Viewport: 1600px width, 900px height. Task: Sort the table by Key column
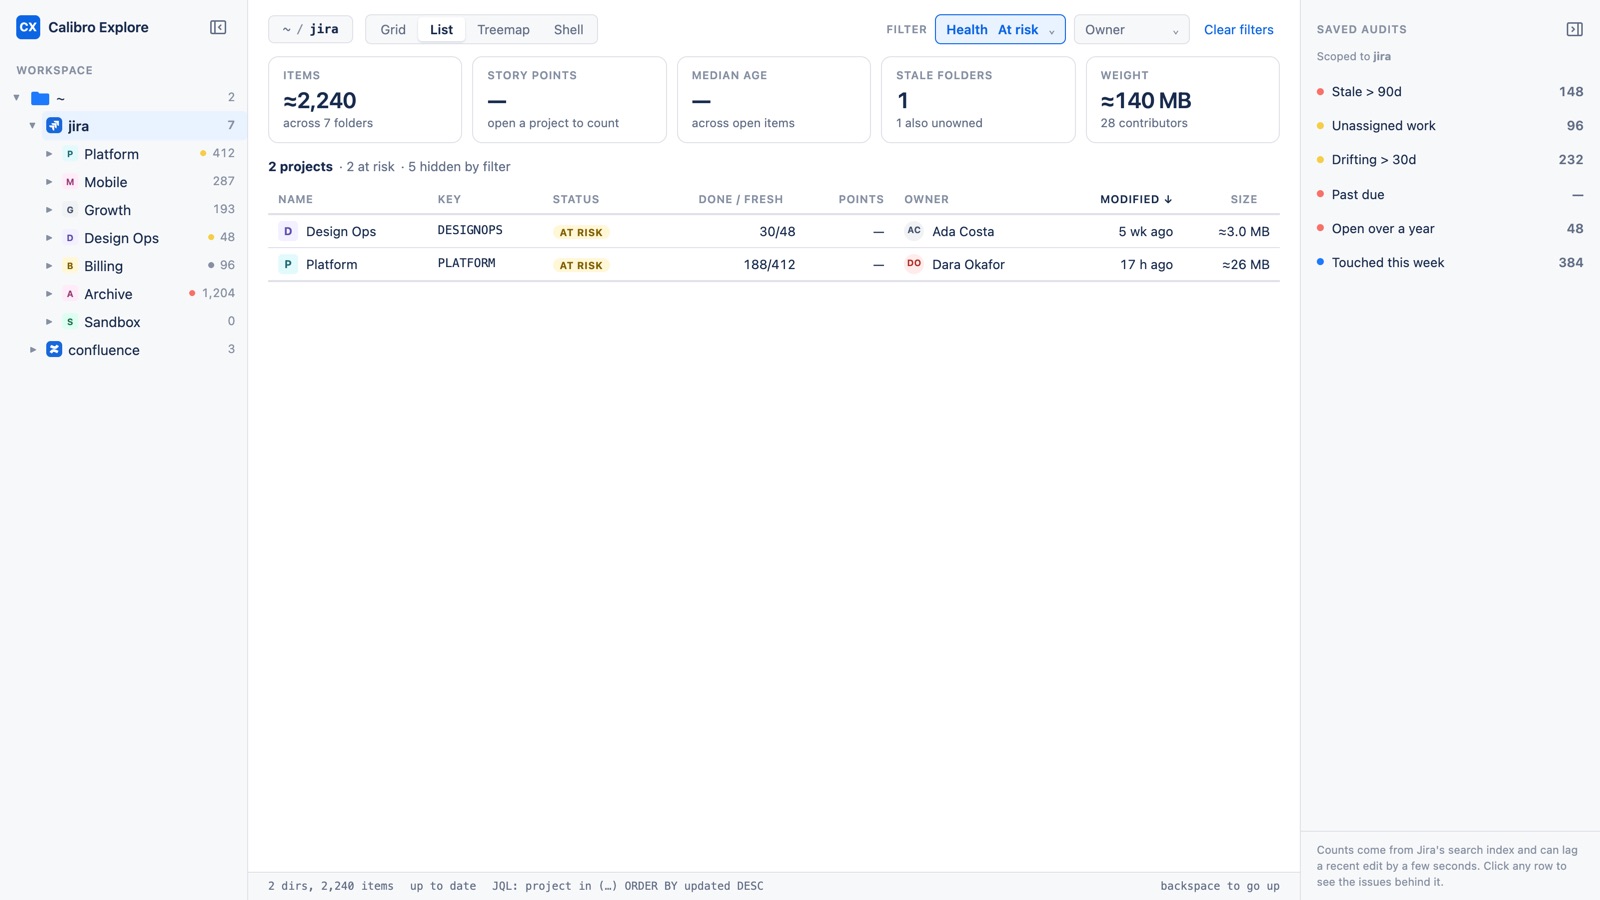pos(449,199)
